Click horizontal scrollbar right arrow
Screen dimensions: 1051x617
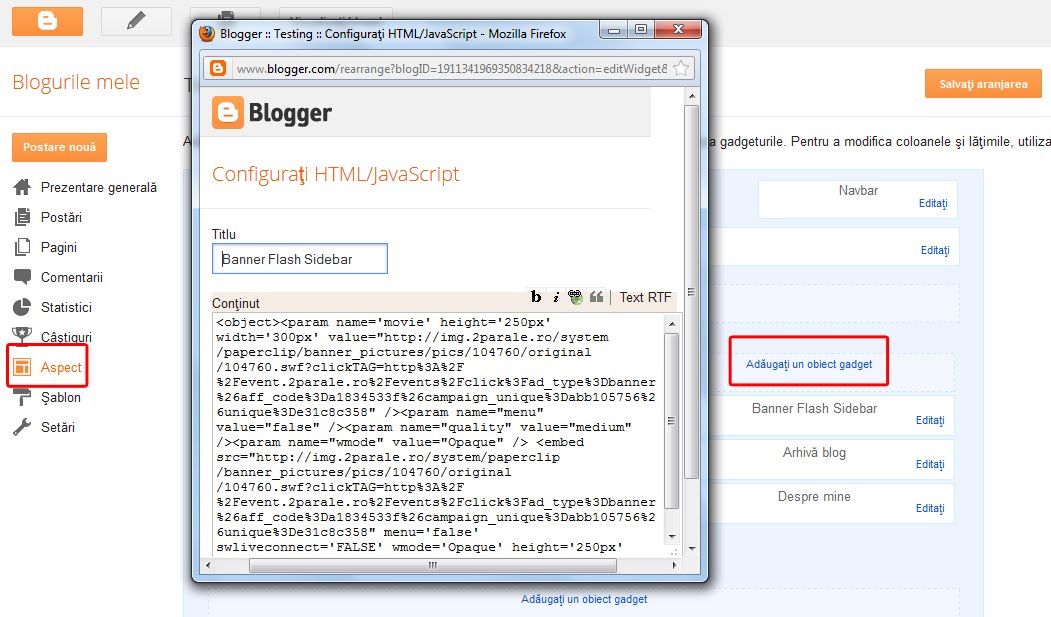pyautogui.click(x=674, y=565)
